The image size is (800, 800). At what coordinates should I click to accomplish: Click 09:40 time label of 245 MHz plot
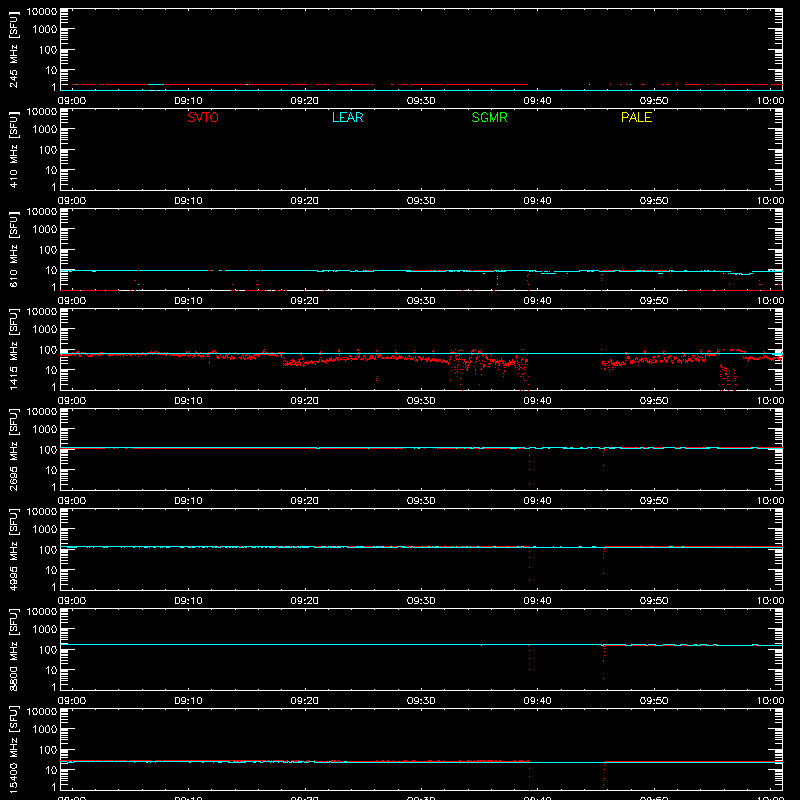(537, 101)
